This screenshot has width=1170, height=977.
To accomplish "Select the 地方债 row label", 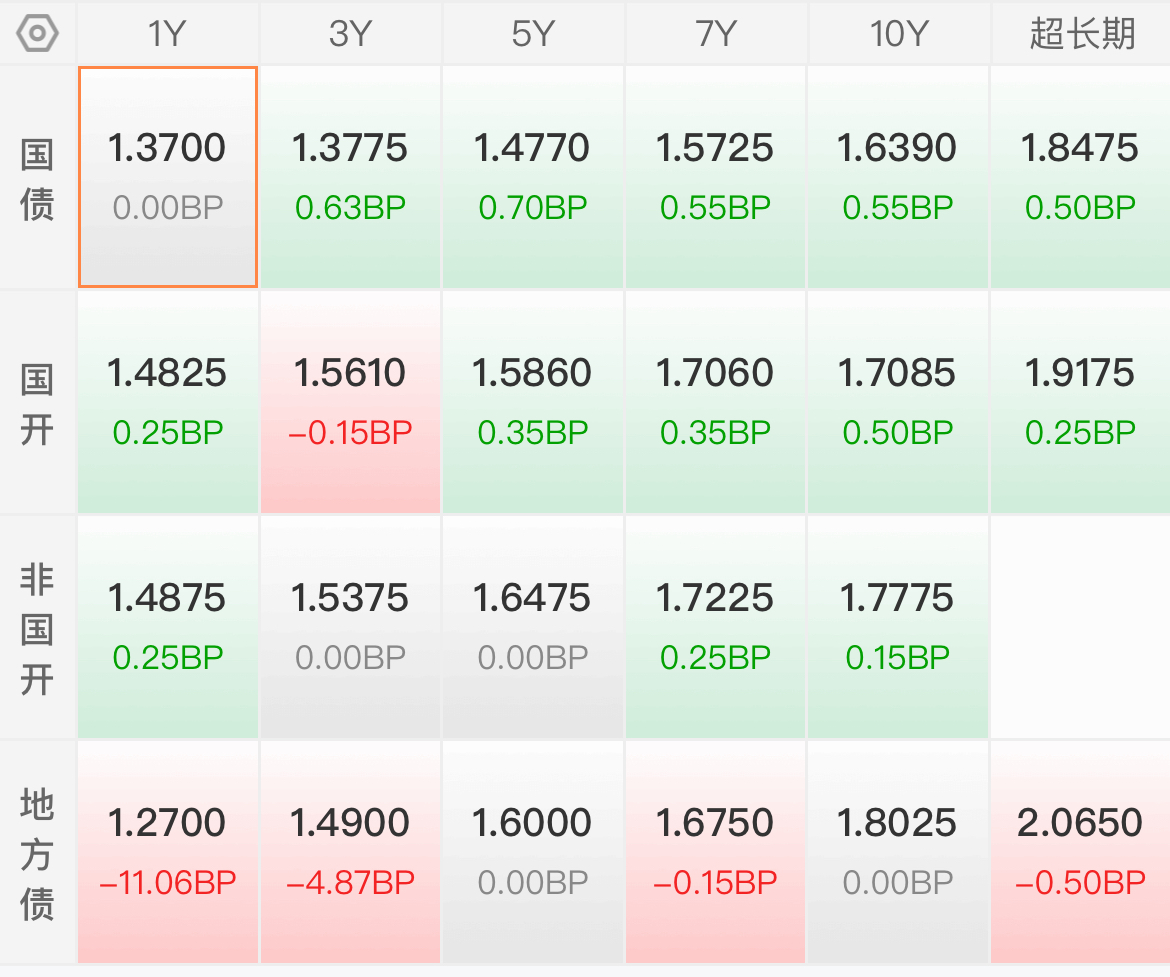I will [37, 854].
